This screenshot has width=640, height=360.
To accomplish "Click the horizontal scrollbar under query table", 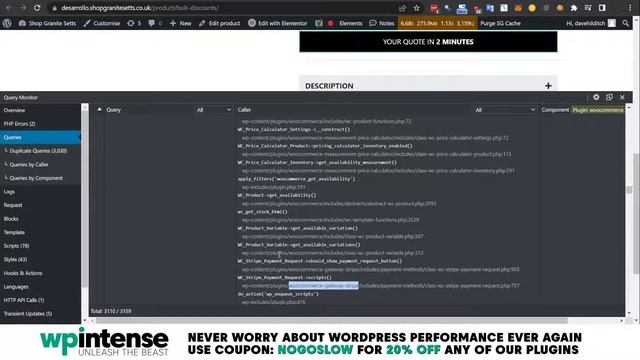I will tap(331, 320).
